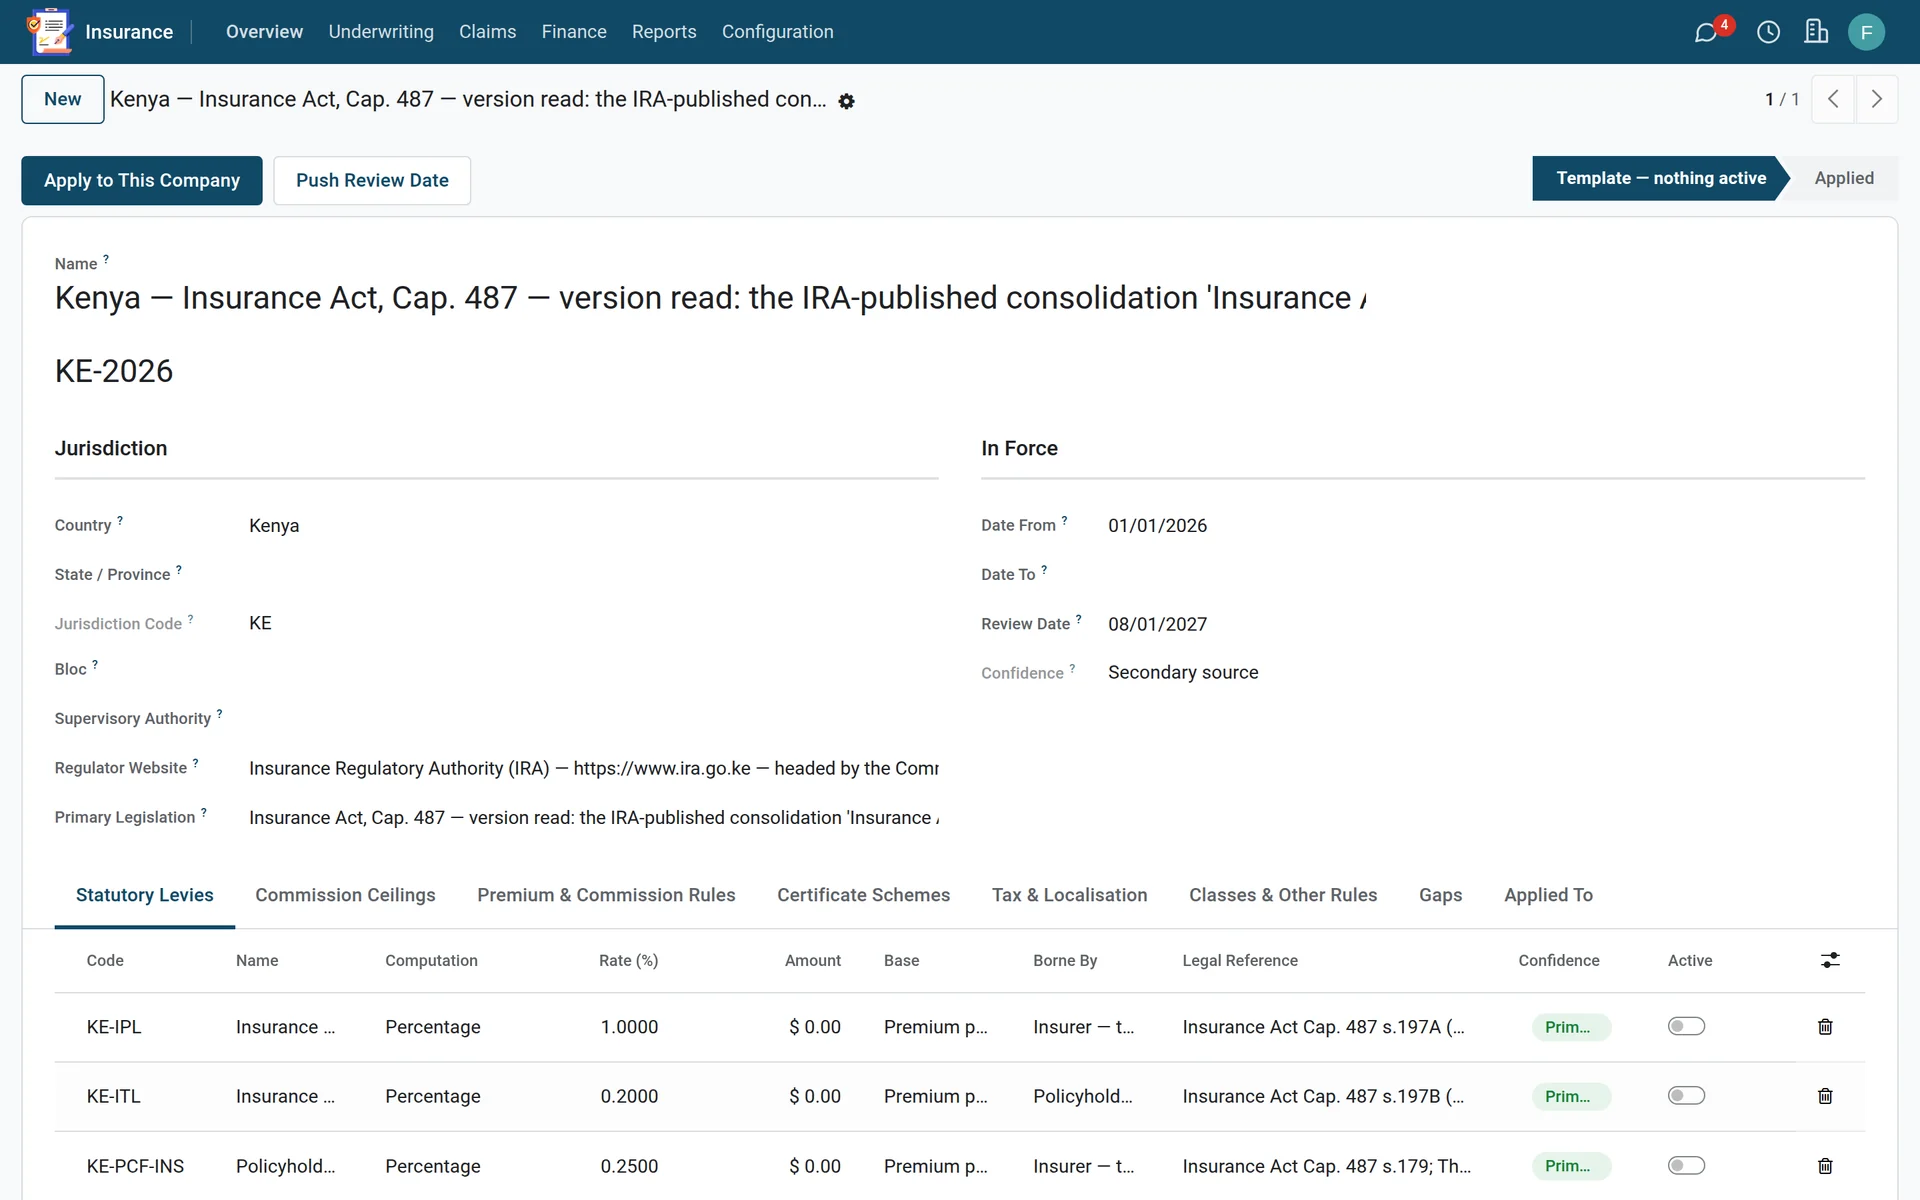Go to the next record arrow

coord(1877,99)
